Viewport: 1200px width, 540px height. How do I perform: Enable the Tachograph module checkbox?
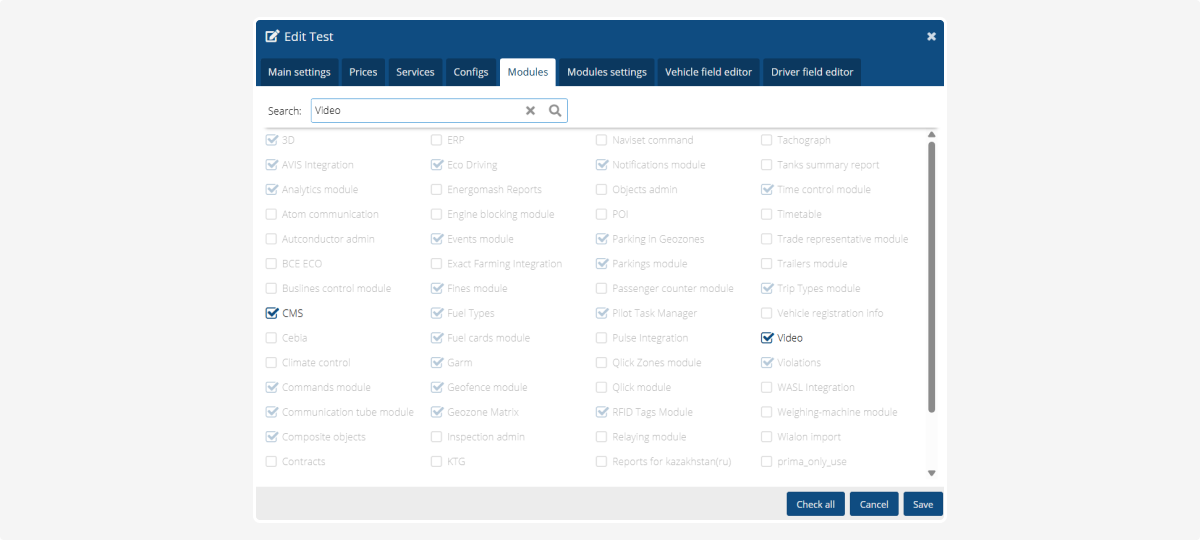click(x=768, y=140)
